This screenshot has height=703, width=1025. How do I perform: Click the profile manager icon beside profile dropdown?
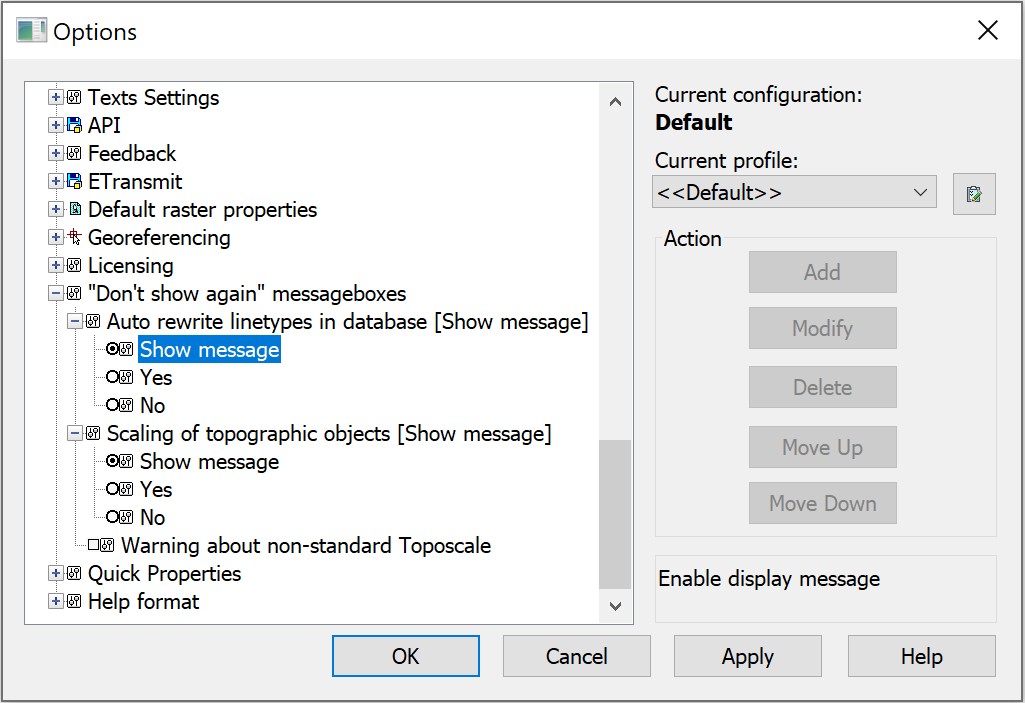(974, 194)
